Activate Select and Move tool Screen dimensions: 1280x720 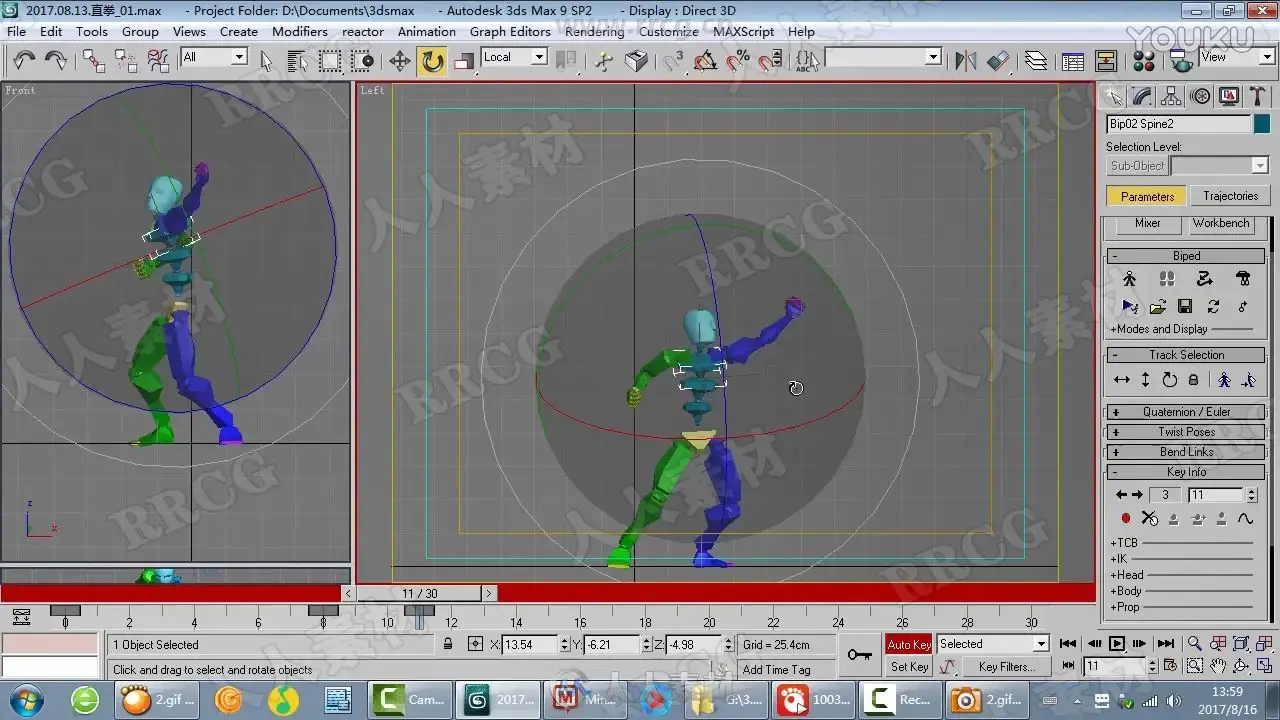[400, 61]
